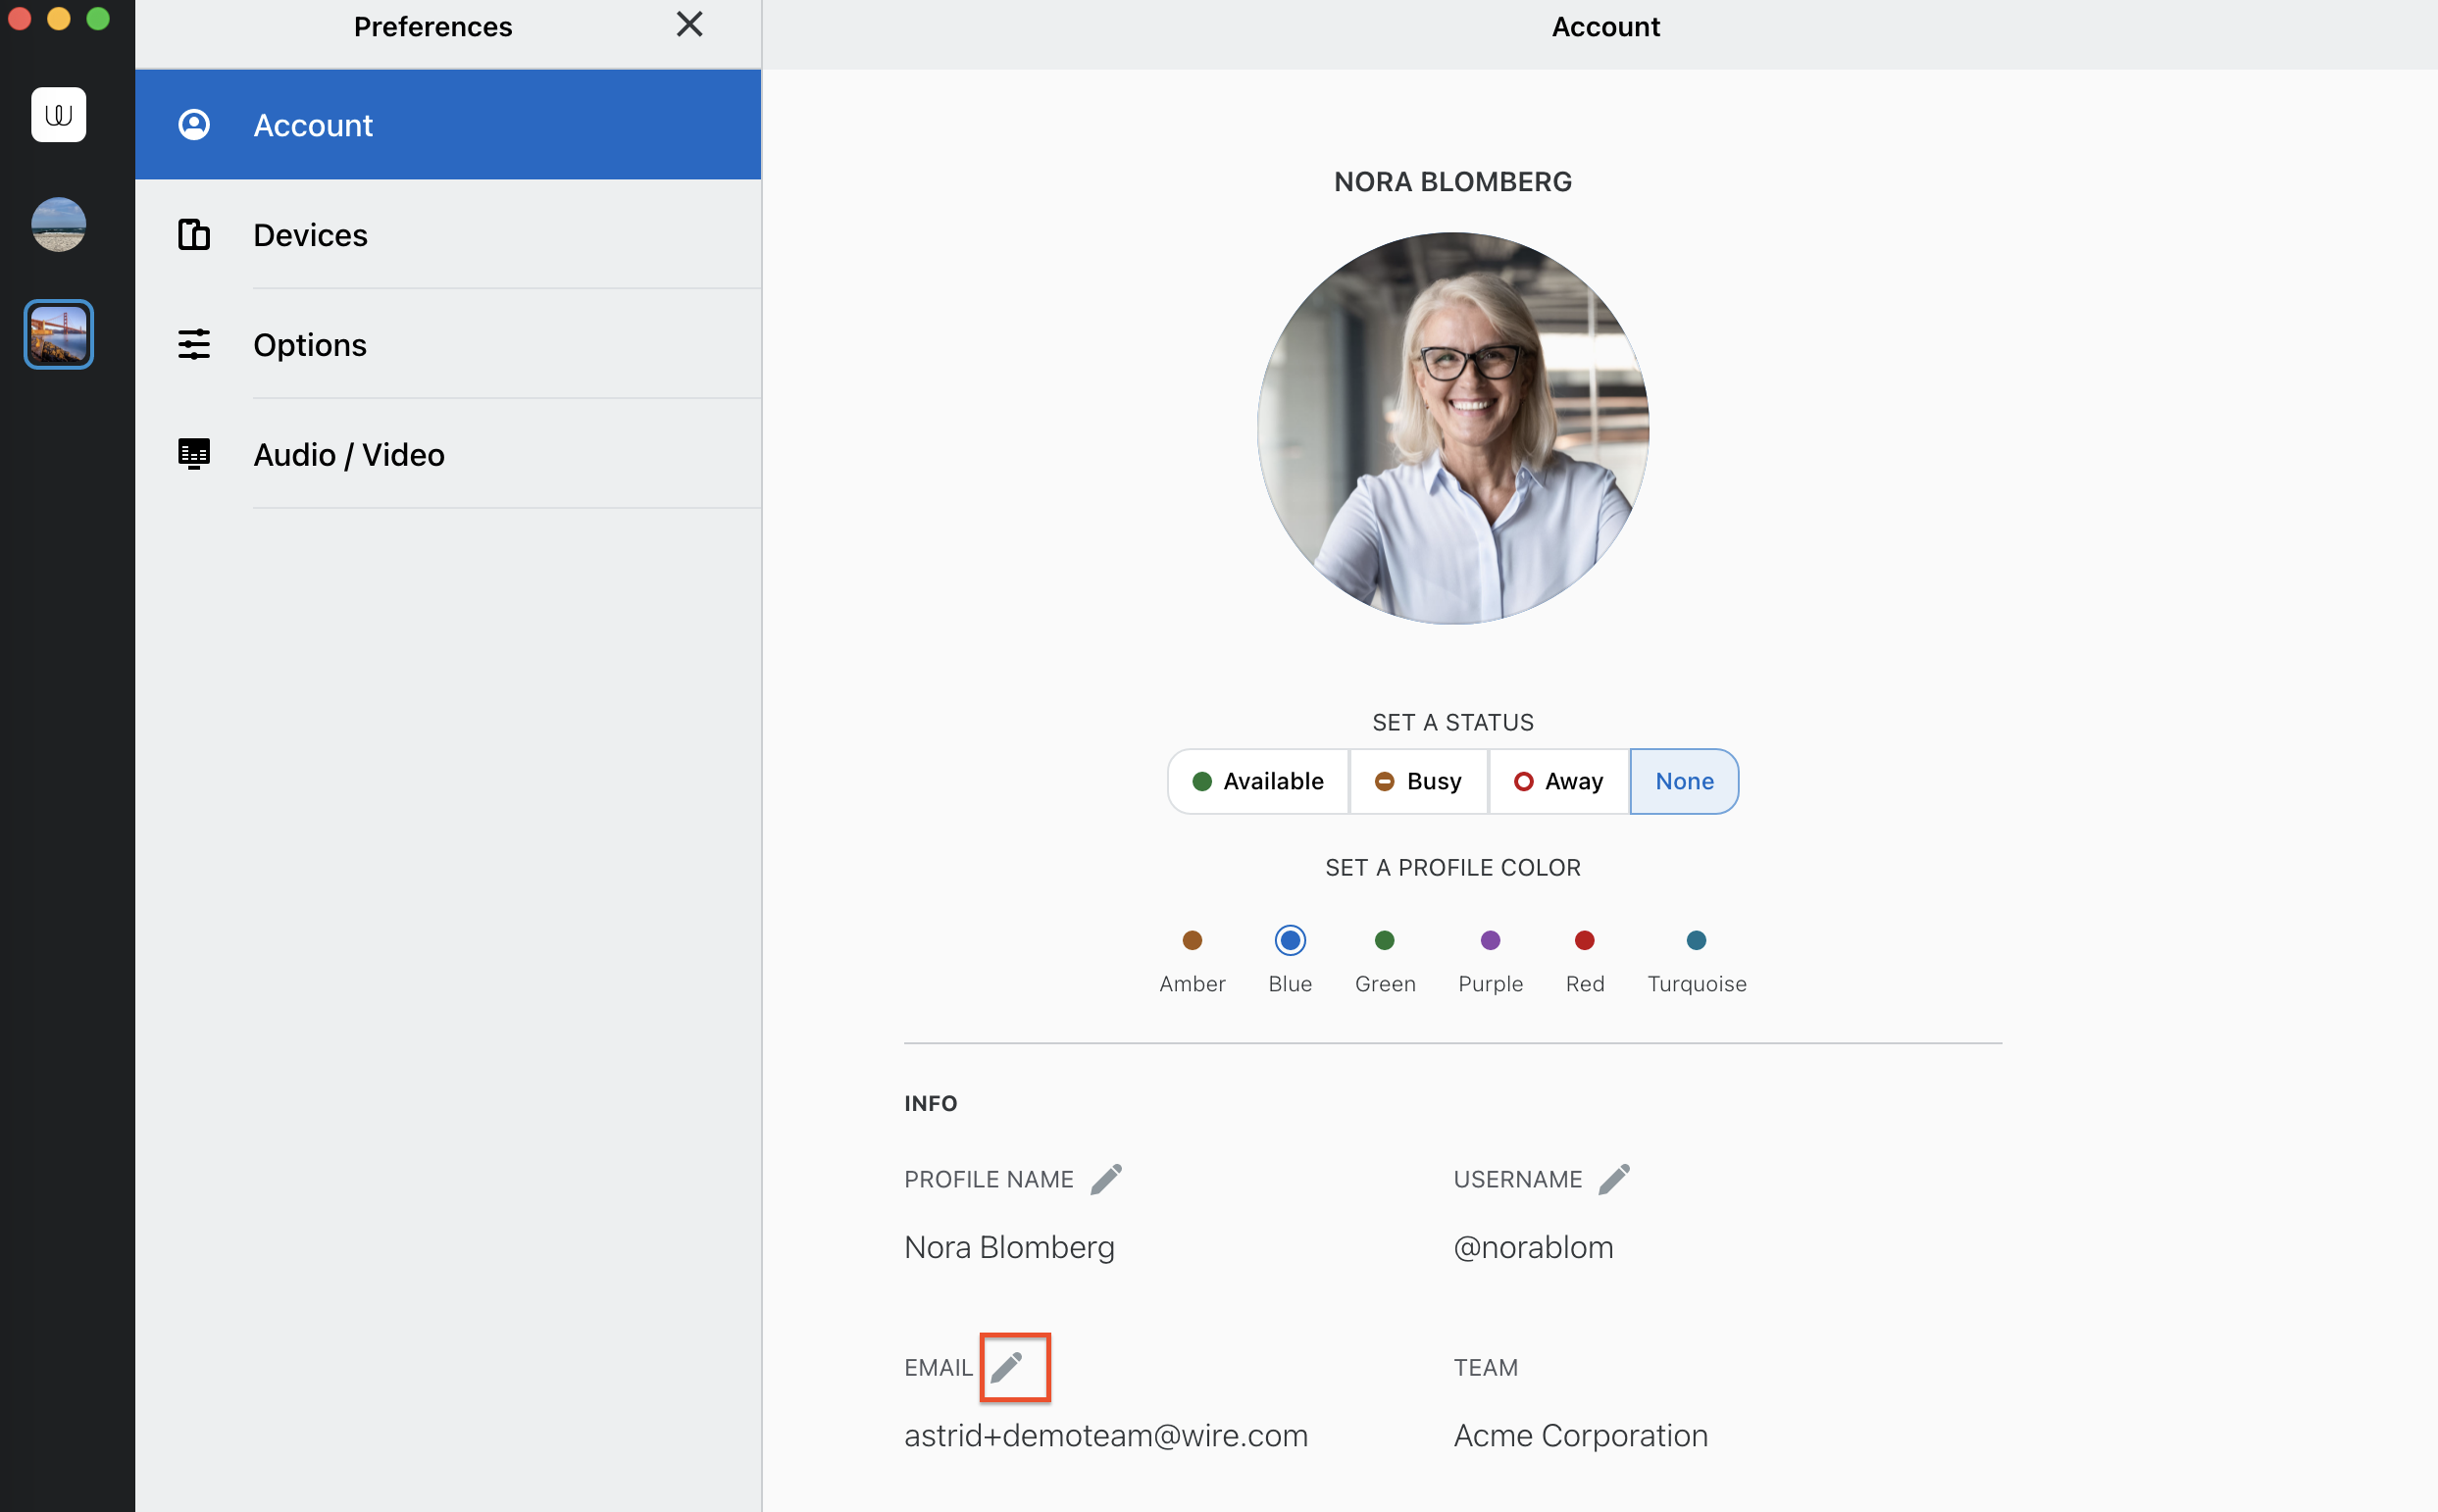Click the Acme Corporation team value

click(x=1580, y=1435)
